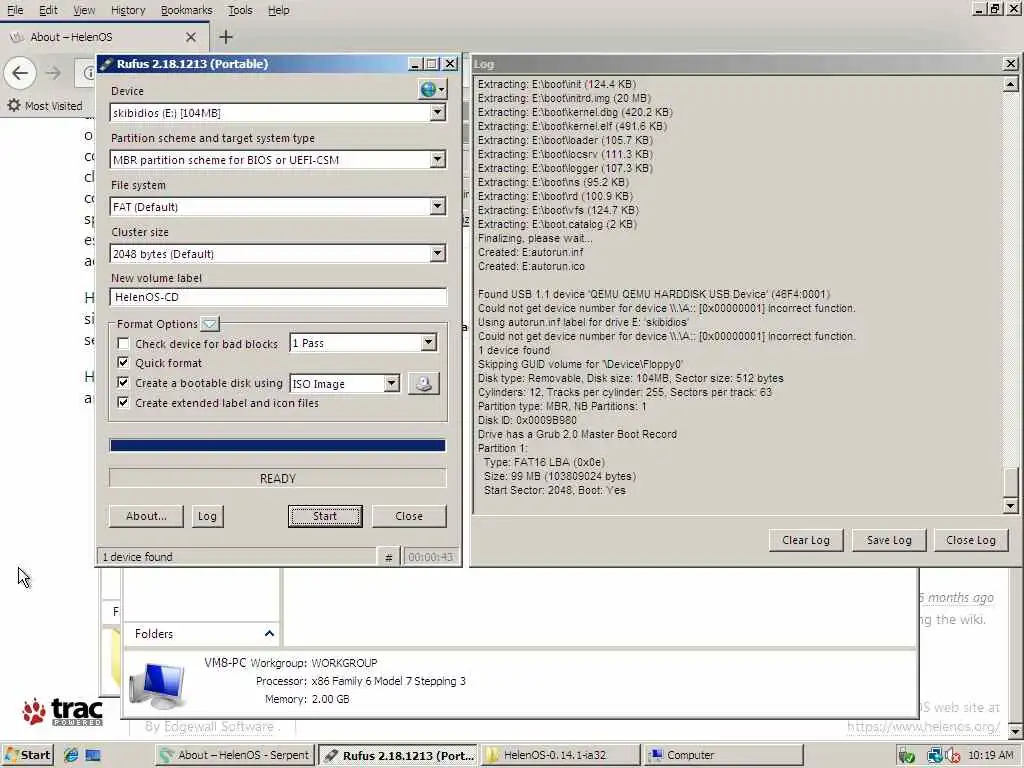This screenshot has width=1024, height=768.
Task: Click the Rufus progress bar
Action: [x=278, y=445]
